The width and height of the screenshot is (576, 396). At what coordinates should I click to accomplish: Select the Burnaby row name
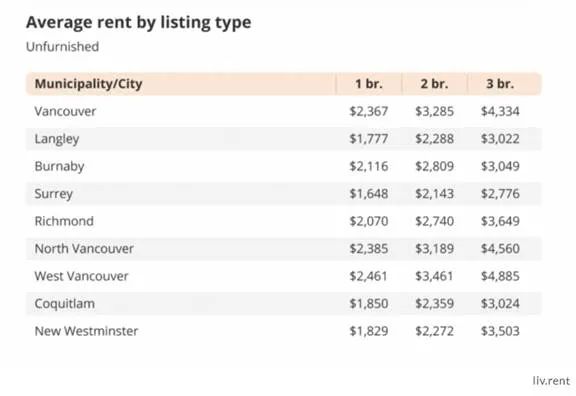(x=59, y=166)
